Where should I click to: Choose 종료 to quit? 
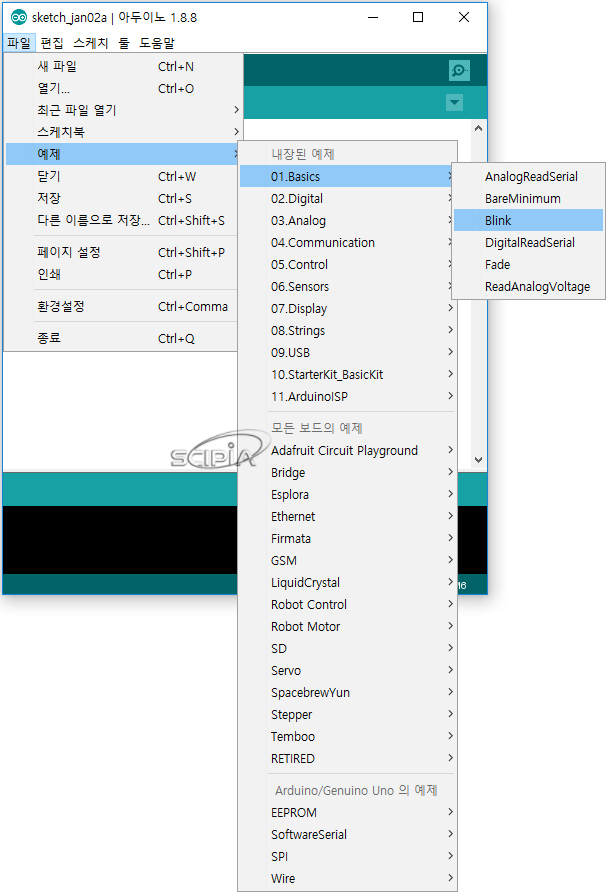pyautogui.click(x=123, y=338)
